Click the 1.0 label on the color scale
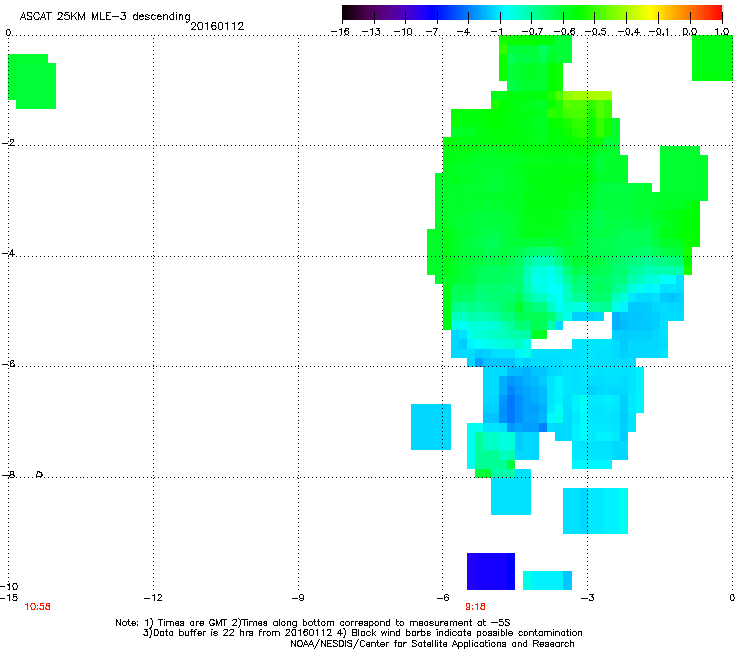The height and width of the screenshot is (650, 740). point(722,32)
